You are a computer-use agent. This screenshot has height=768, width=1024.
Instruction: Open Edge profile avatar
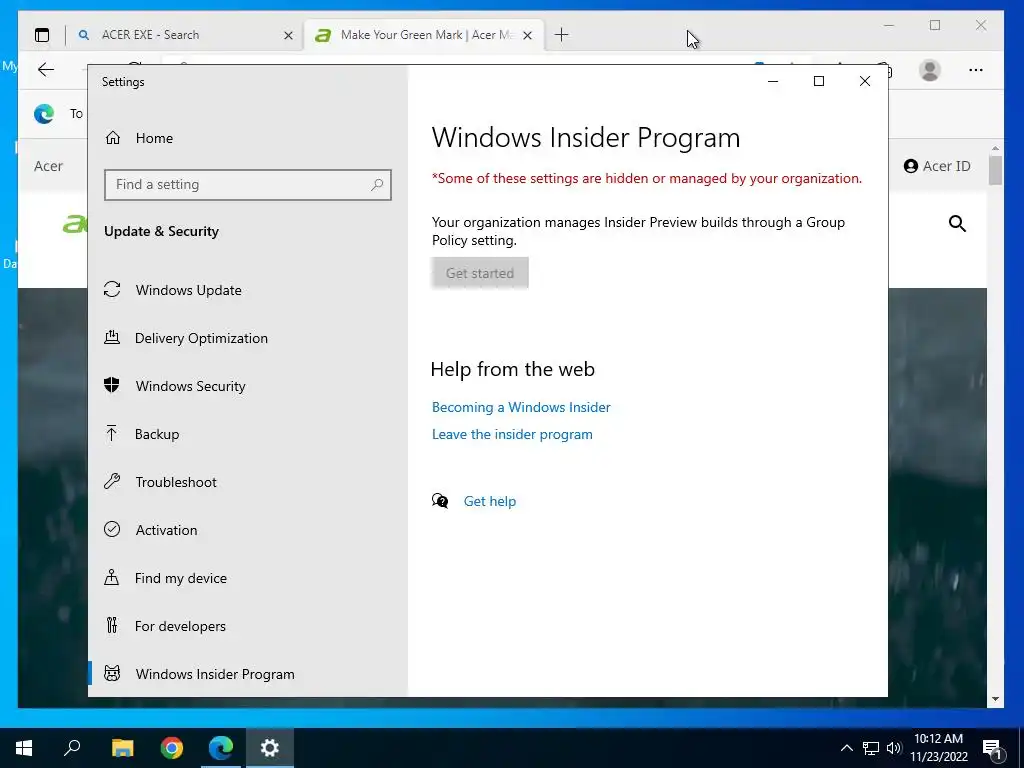930,70
